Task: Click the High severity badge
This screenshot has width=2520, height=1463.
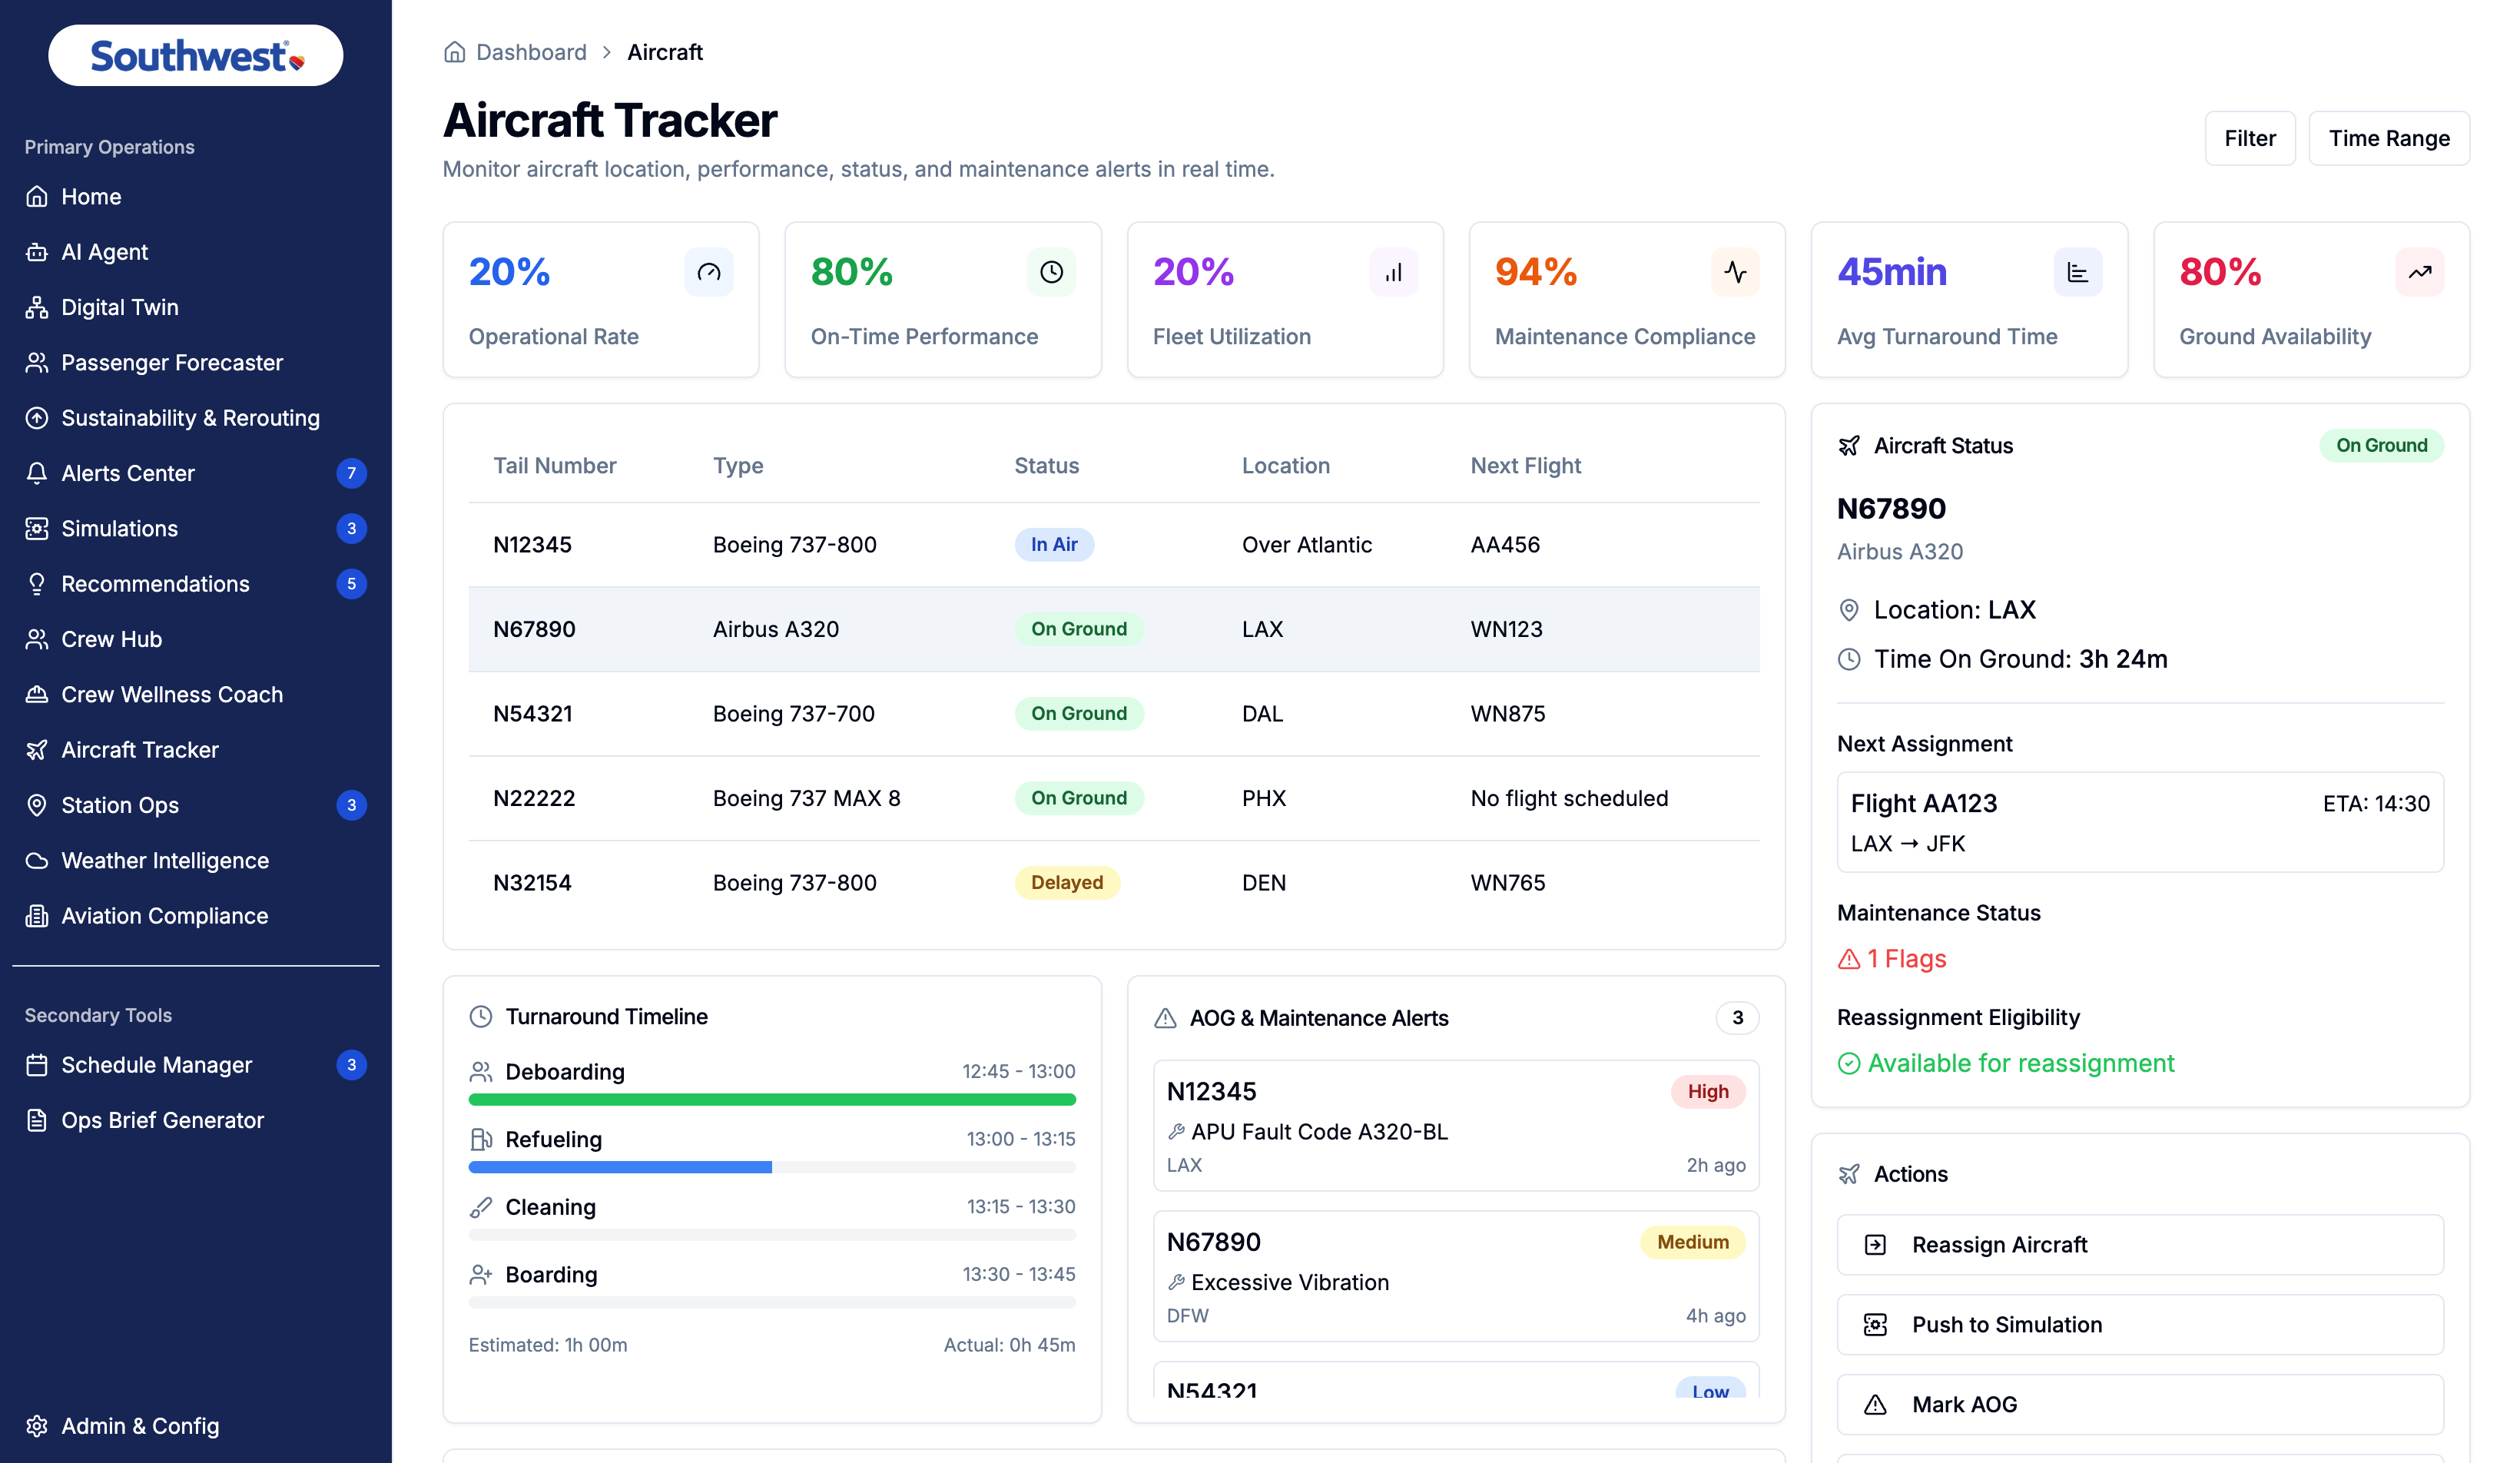Action: point(1708,1092)
